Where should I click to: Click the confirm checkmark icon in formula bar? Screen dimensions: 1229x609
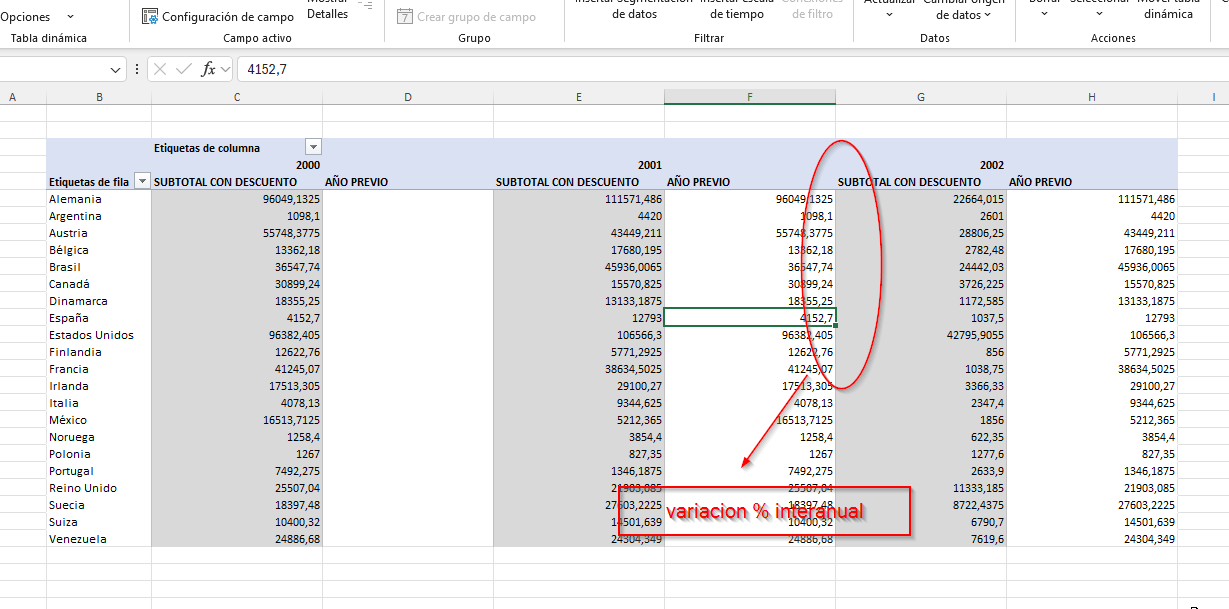point(183,69)
